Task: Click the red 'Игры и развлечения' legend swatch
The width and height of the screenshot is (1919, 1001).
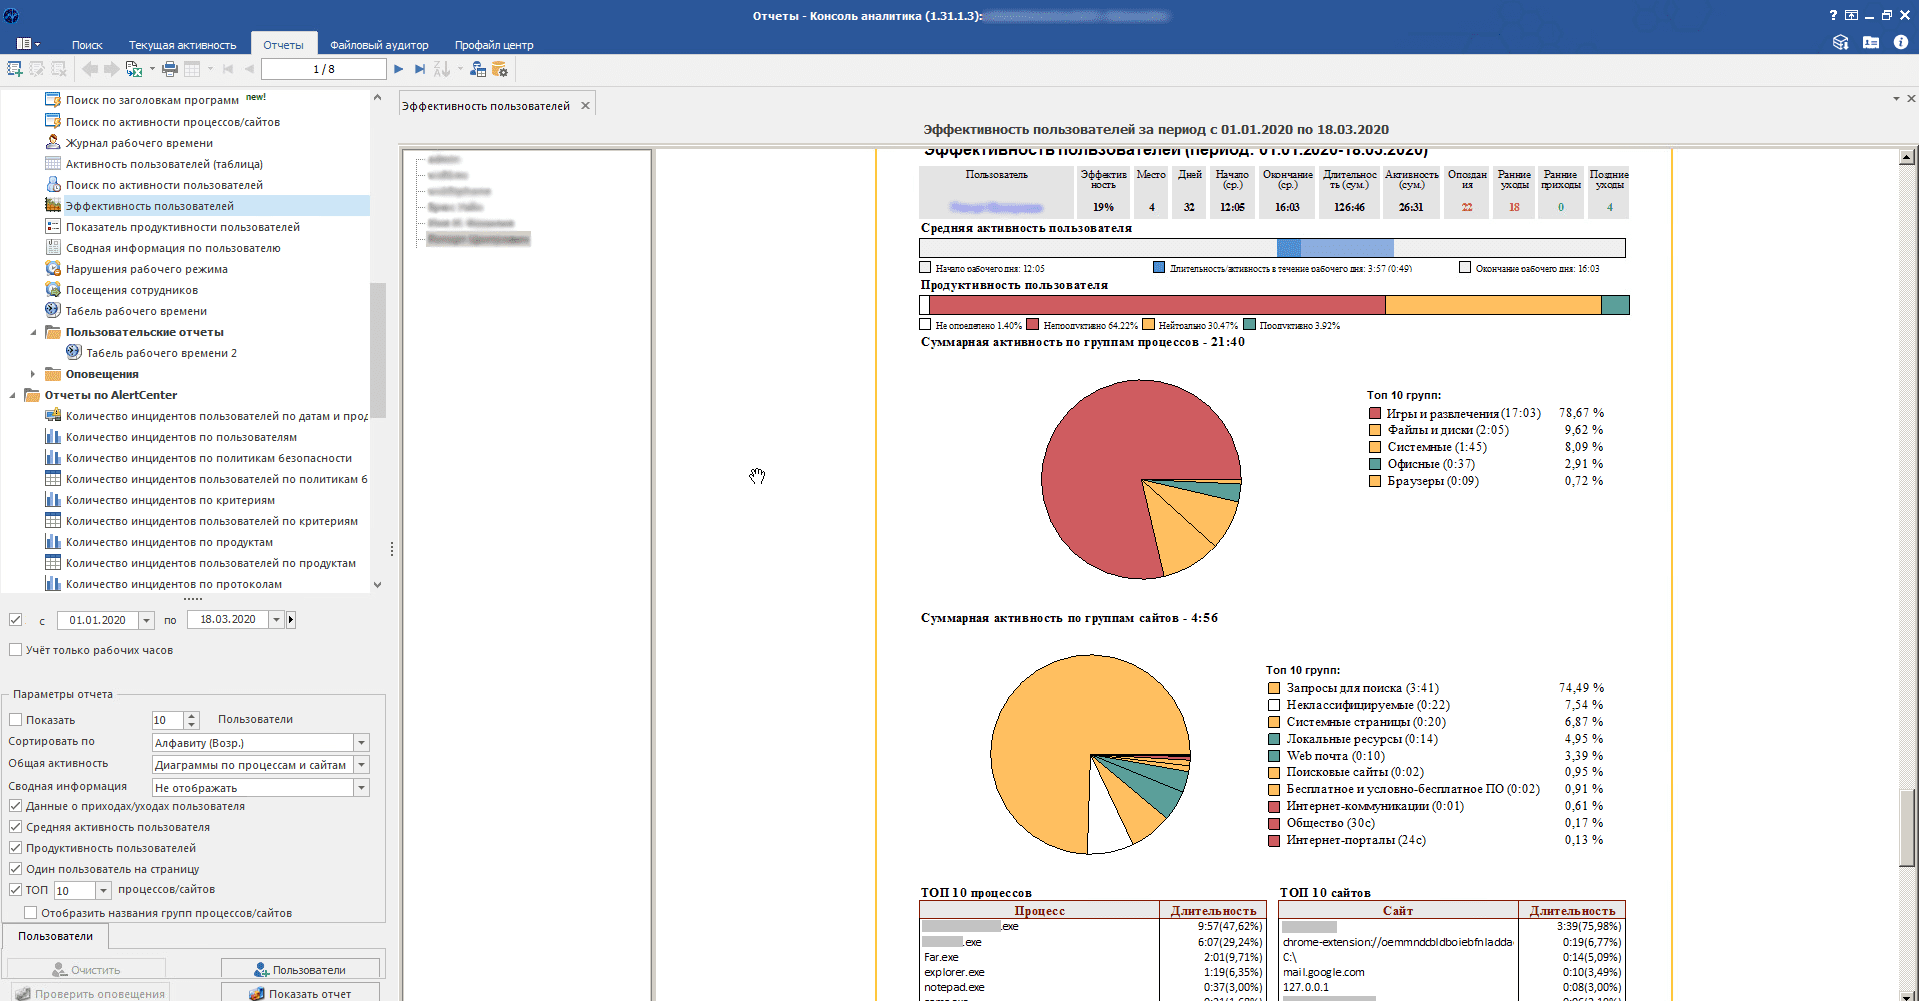Action: (1375, 413)
